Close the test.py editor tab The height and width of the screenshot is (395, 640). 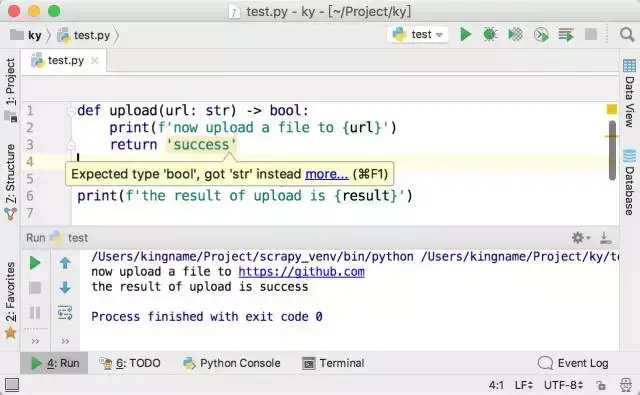click(95, 60)
